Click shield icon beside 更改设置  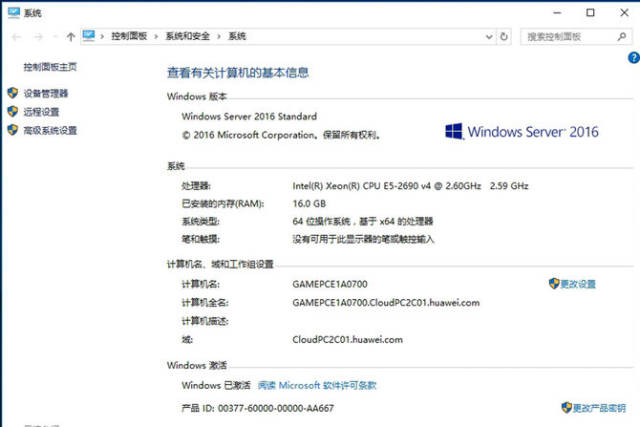click(554, 283)
